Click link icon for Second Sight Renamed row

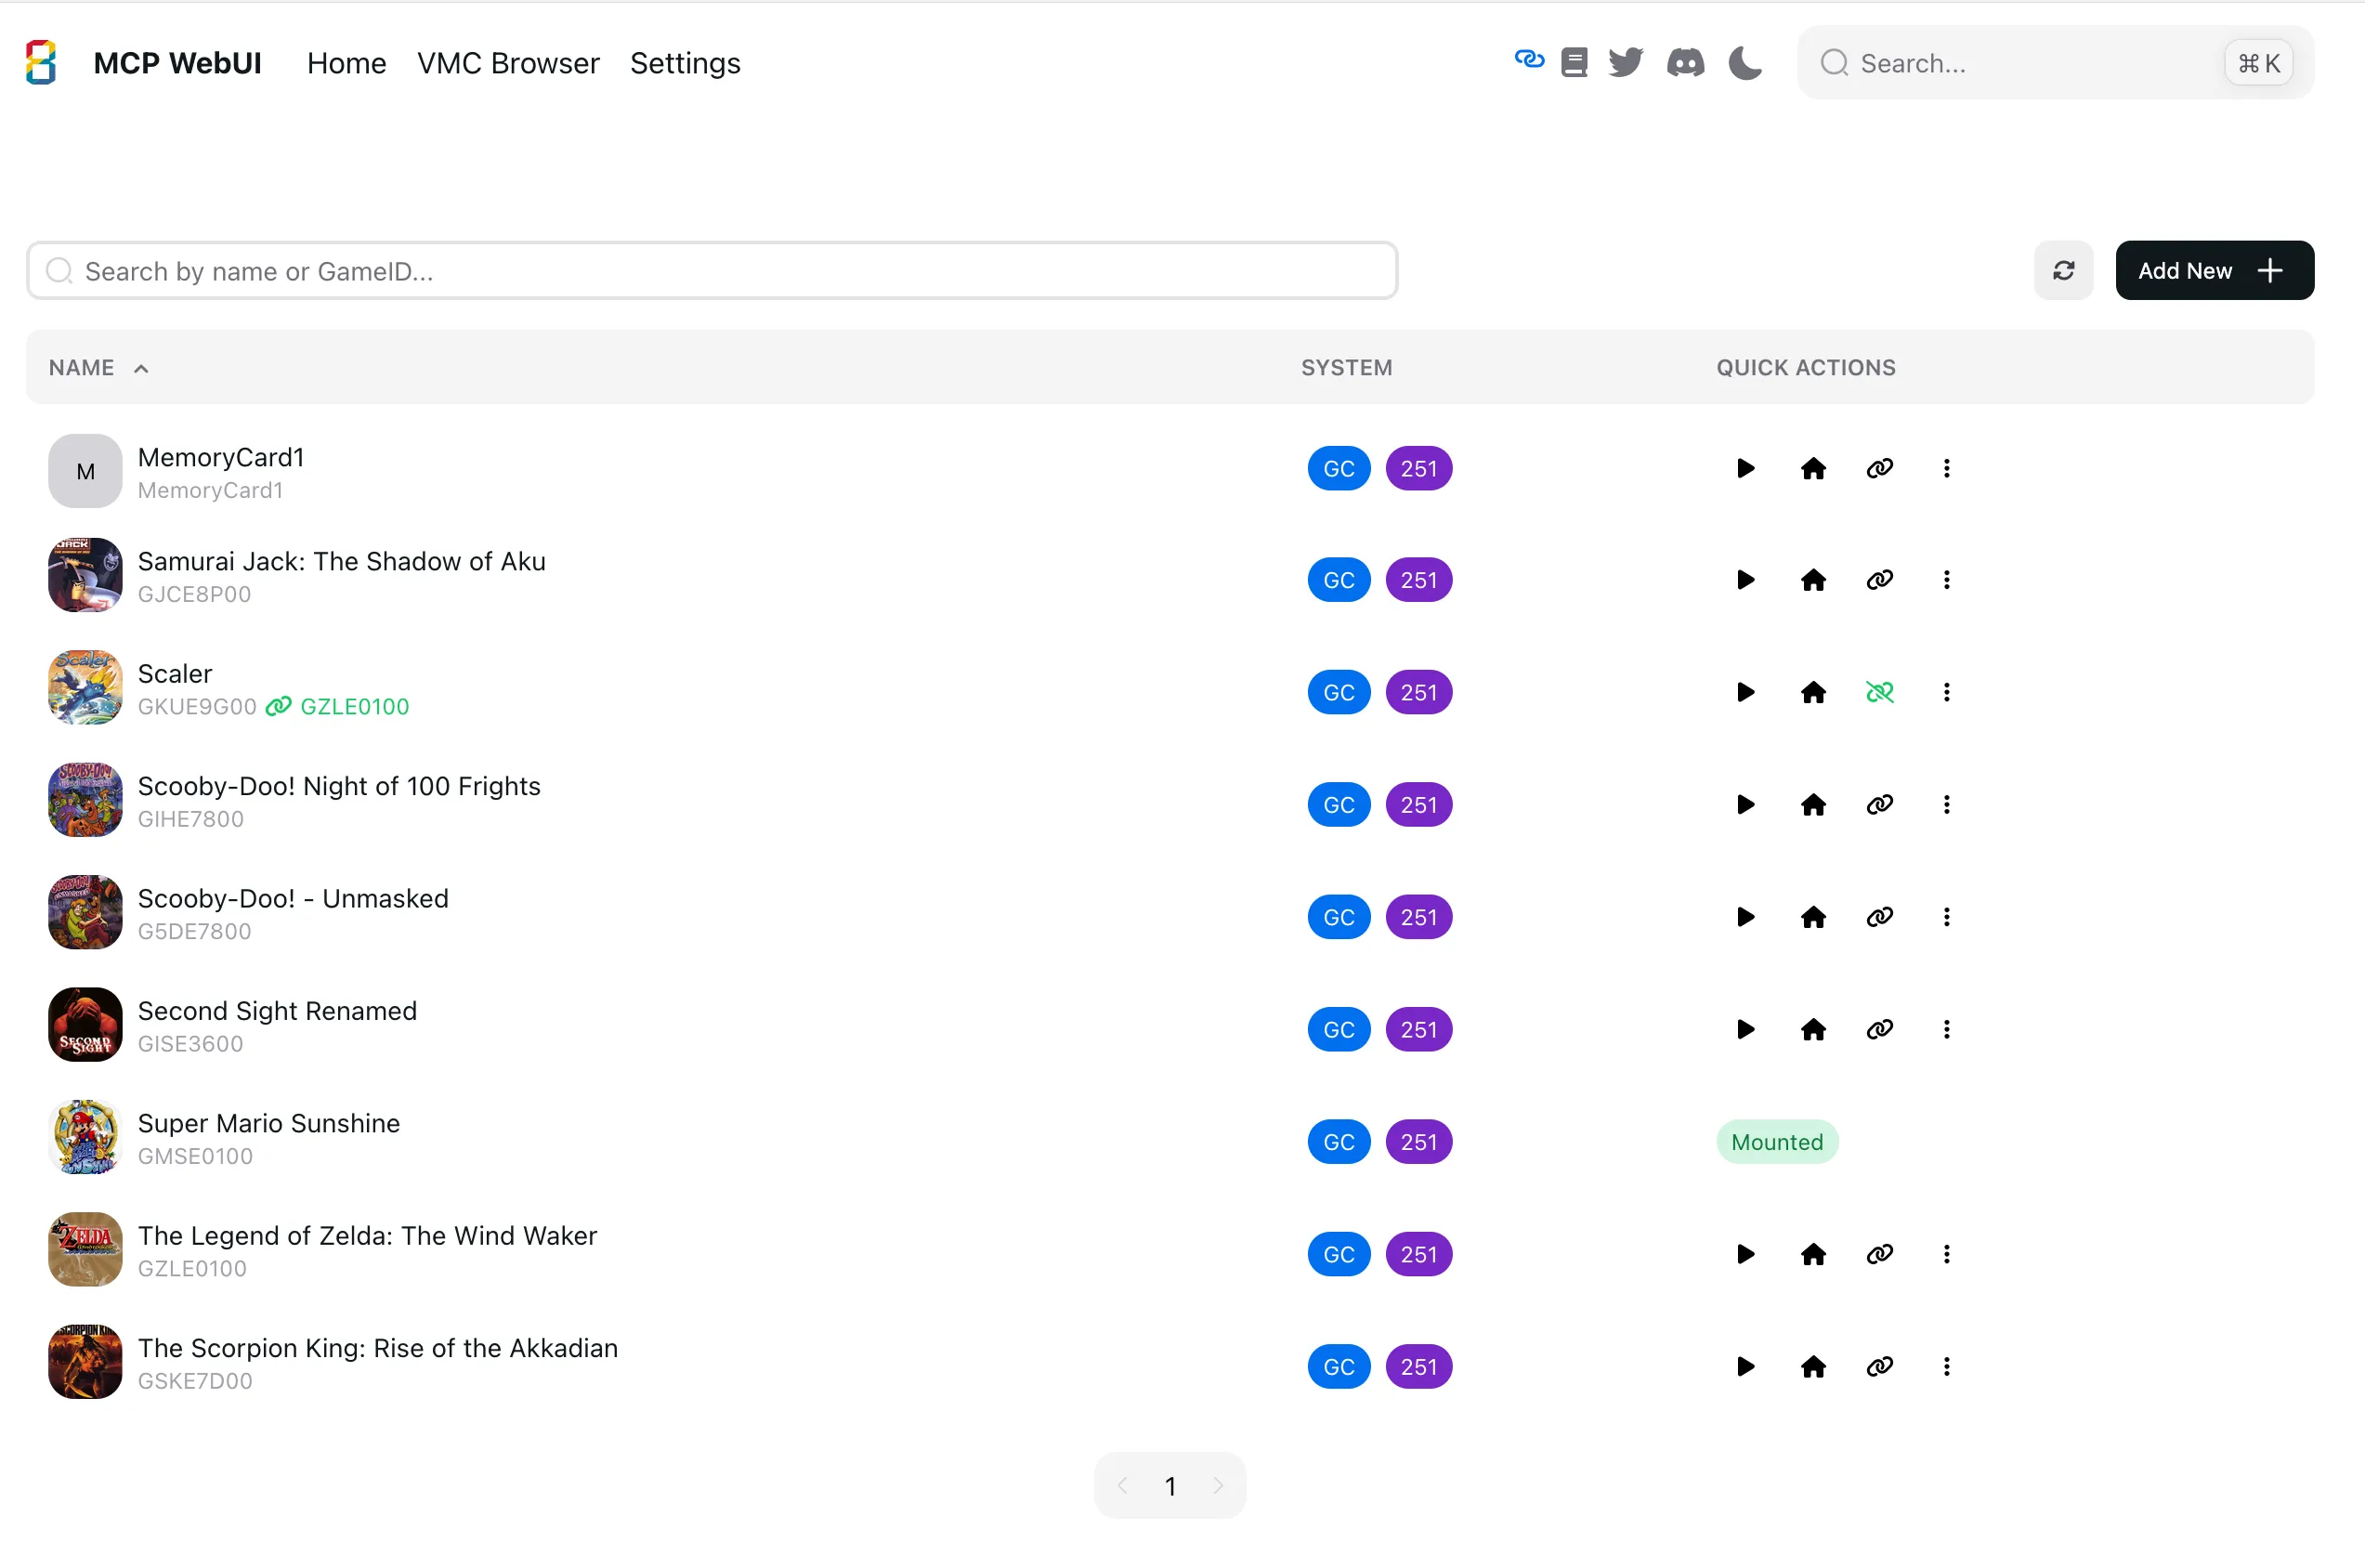(x=1879, y=1029)
